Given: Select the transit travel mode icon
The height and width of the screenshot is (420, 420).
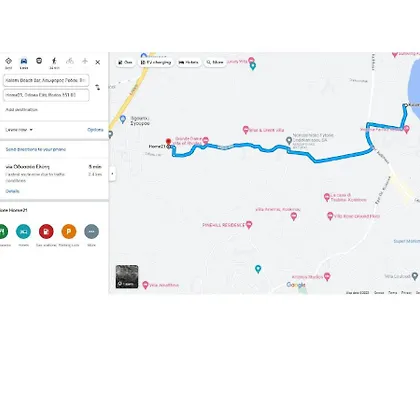Looking at the screenshot, I should 39,61.
